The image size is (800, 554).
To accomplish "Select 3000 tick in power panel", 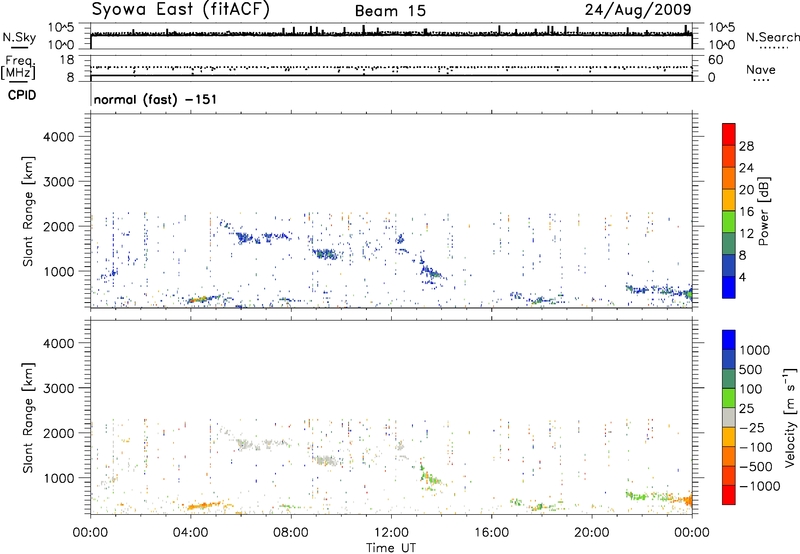I will pyautogui.click(x=58, y=182).
